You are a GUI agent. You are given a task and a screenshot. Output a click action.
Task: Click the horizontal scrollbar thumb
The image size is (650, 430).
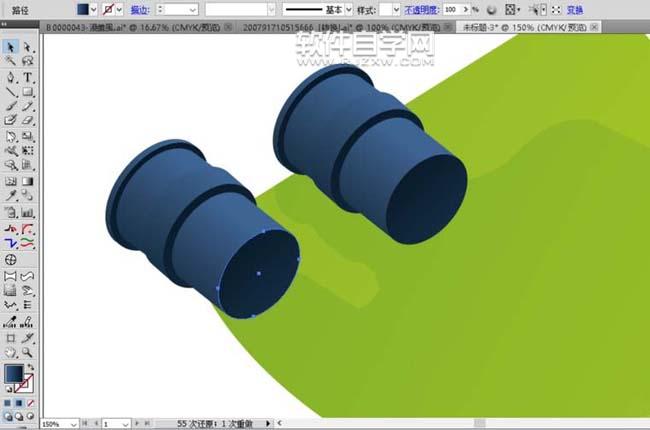(x=480, y=423)
